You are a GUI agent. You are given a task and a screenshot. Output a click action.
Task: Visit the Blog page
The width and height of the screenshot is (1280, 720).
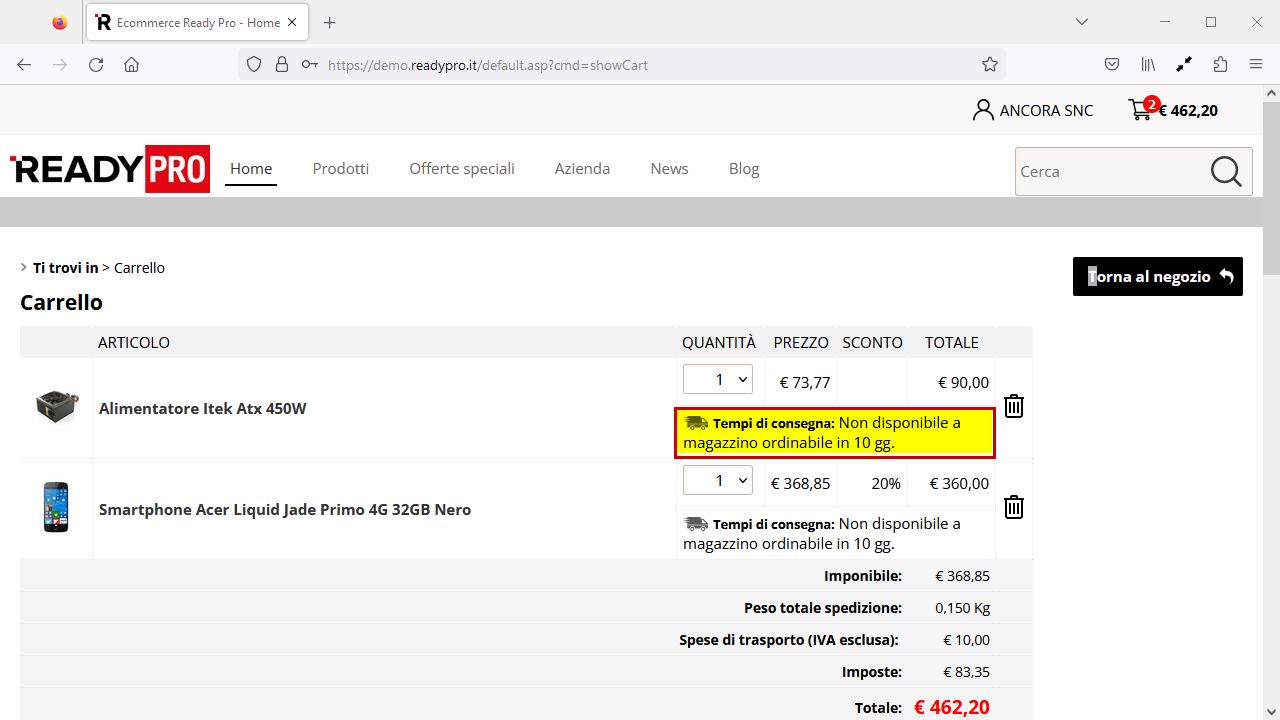[744, 169]
